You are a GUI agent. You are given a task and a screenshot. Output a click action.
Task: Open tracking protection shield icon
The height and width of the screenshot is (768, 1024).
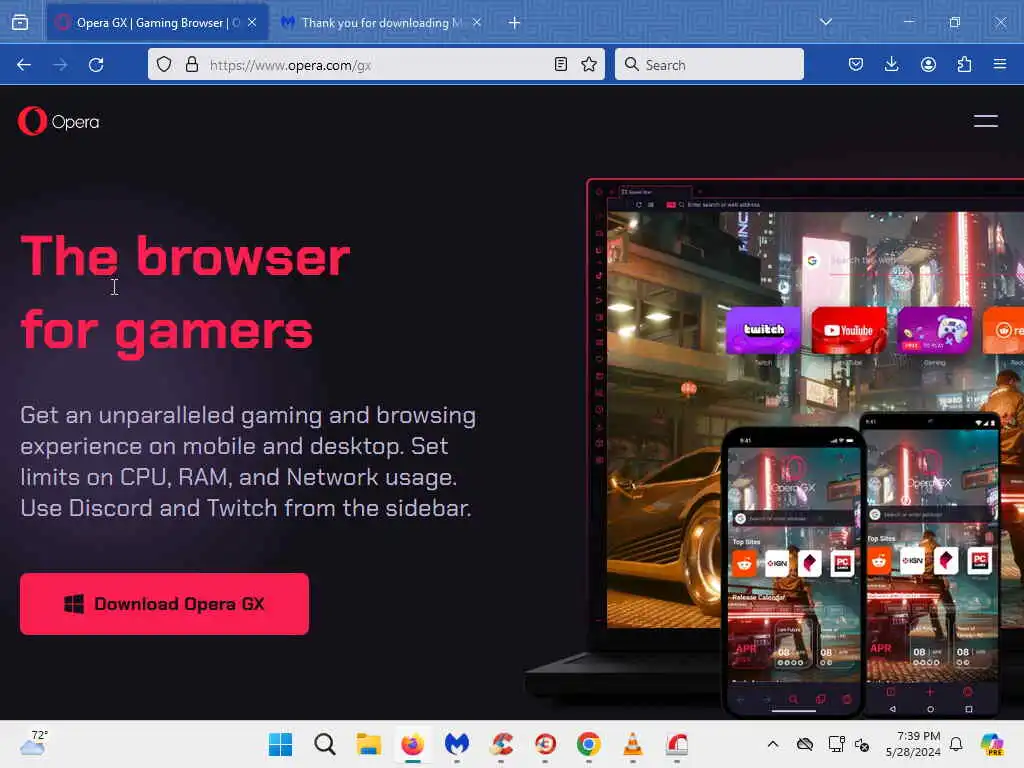coord(164,64)
